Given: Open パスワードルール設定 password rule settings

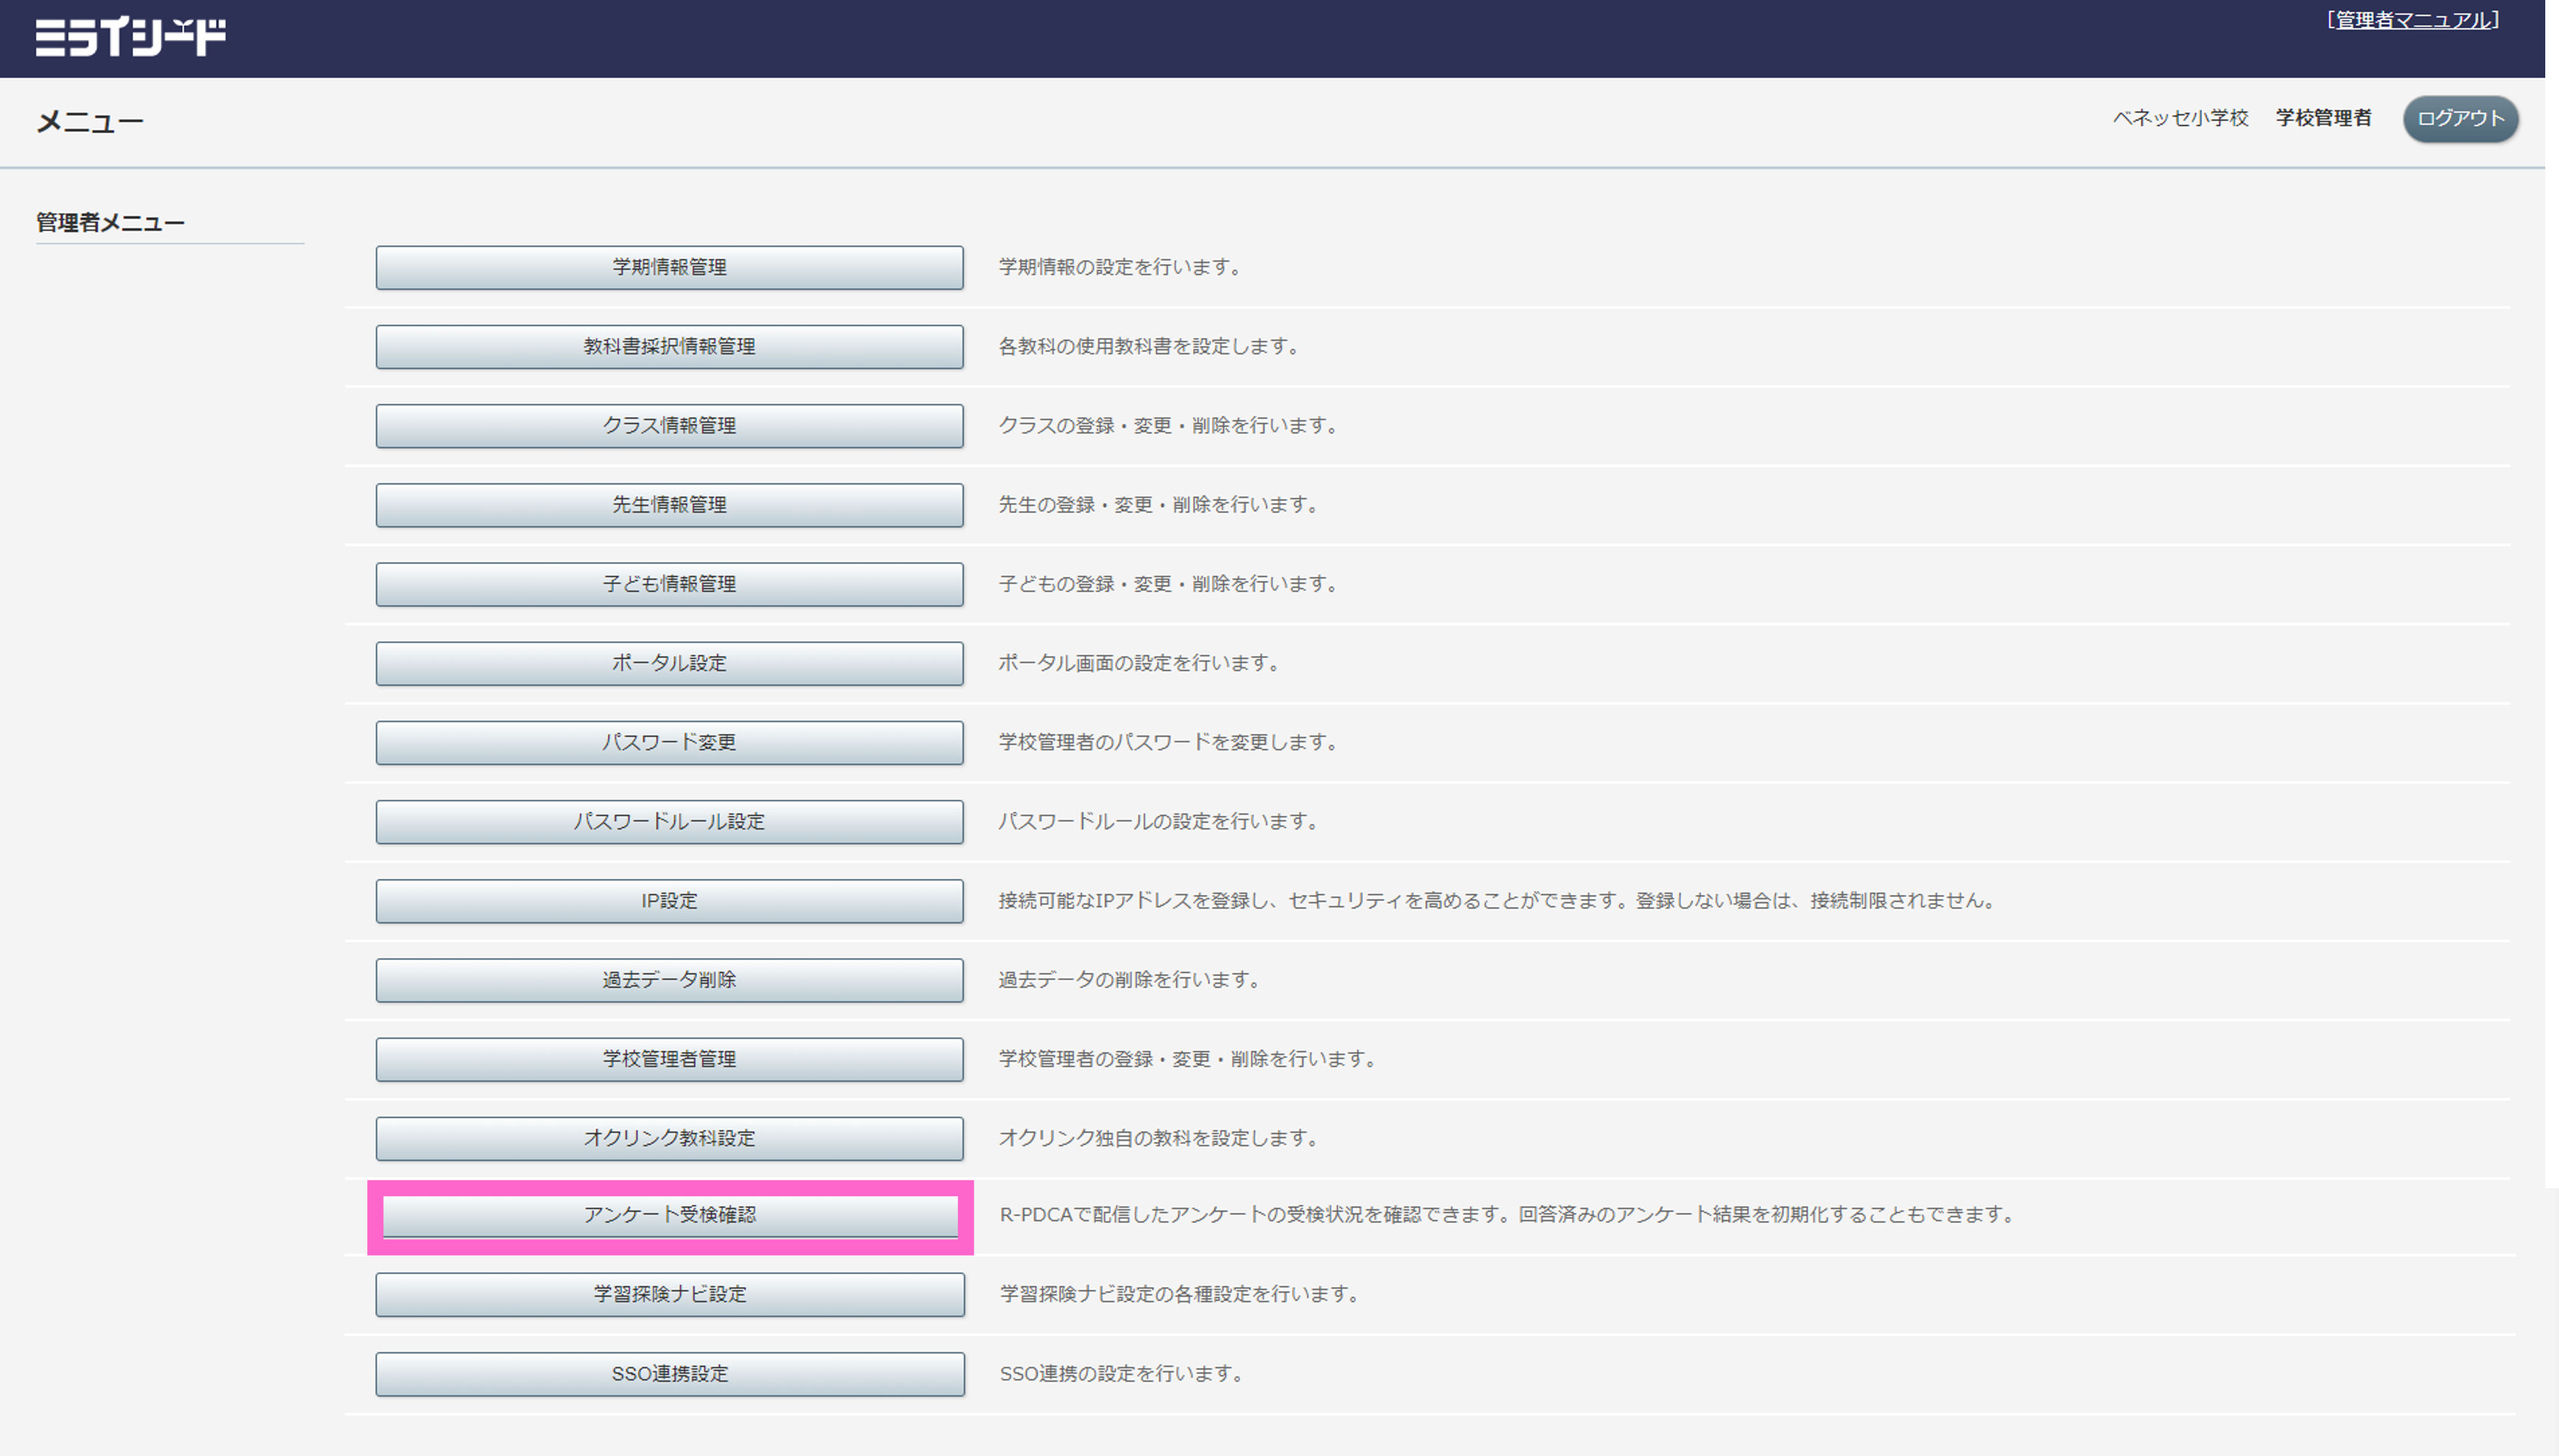Looking at the screenshot, I should pyautogui.click(x=668, y=821).
